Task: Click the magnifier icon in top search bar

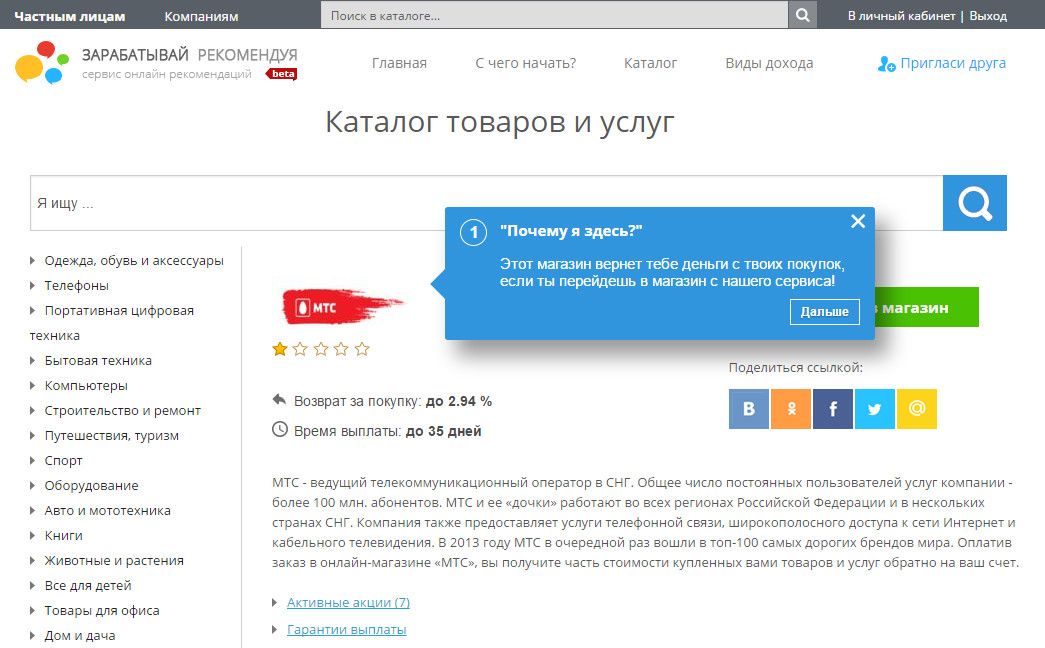Action: 802,16
